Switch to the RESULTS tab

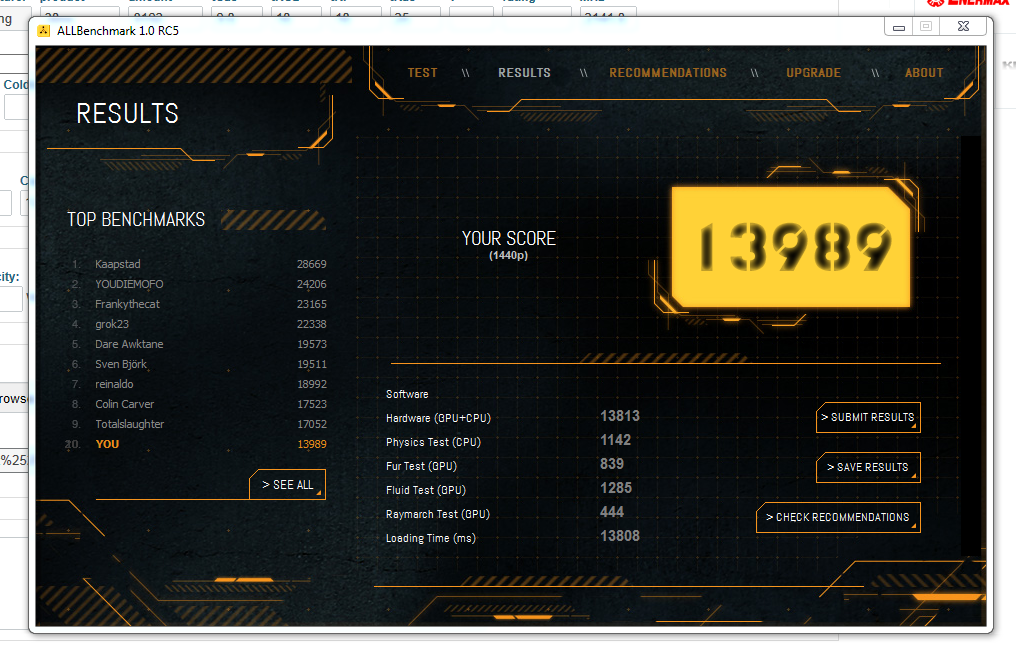point(524,73)
